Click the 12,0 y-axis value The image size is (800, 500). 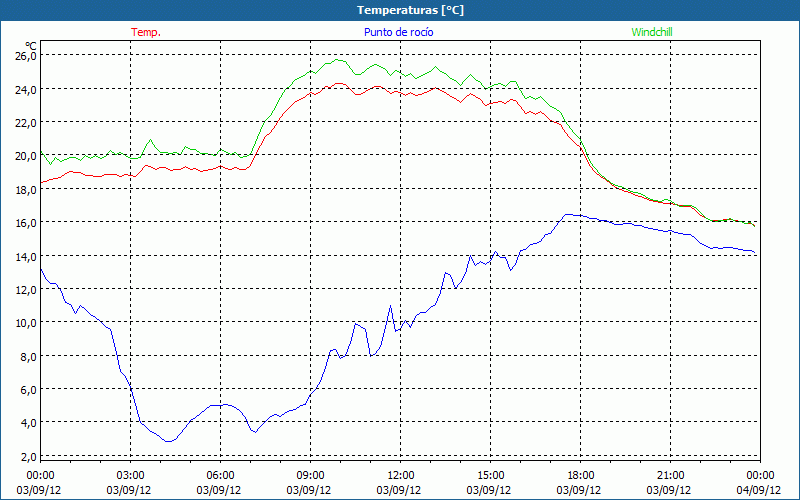26,290
